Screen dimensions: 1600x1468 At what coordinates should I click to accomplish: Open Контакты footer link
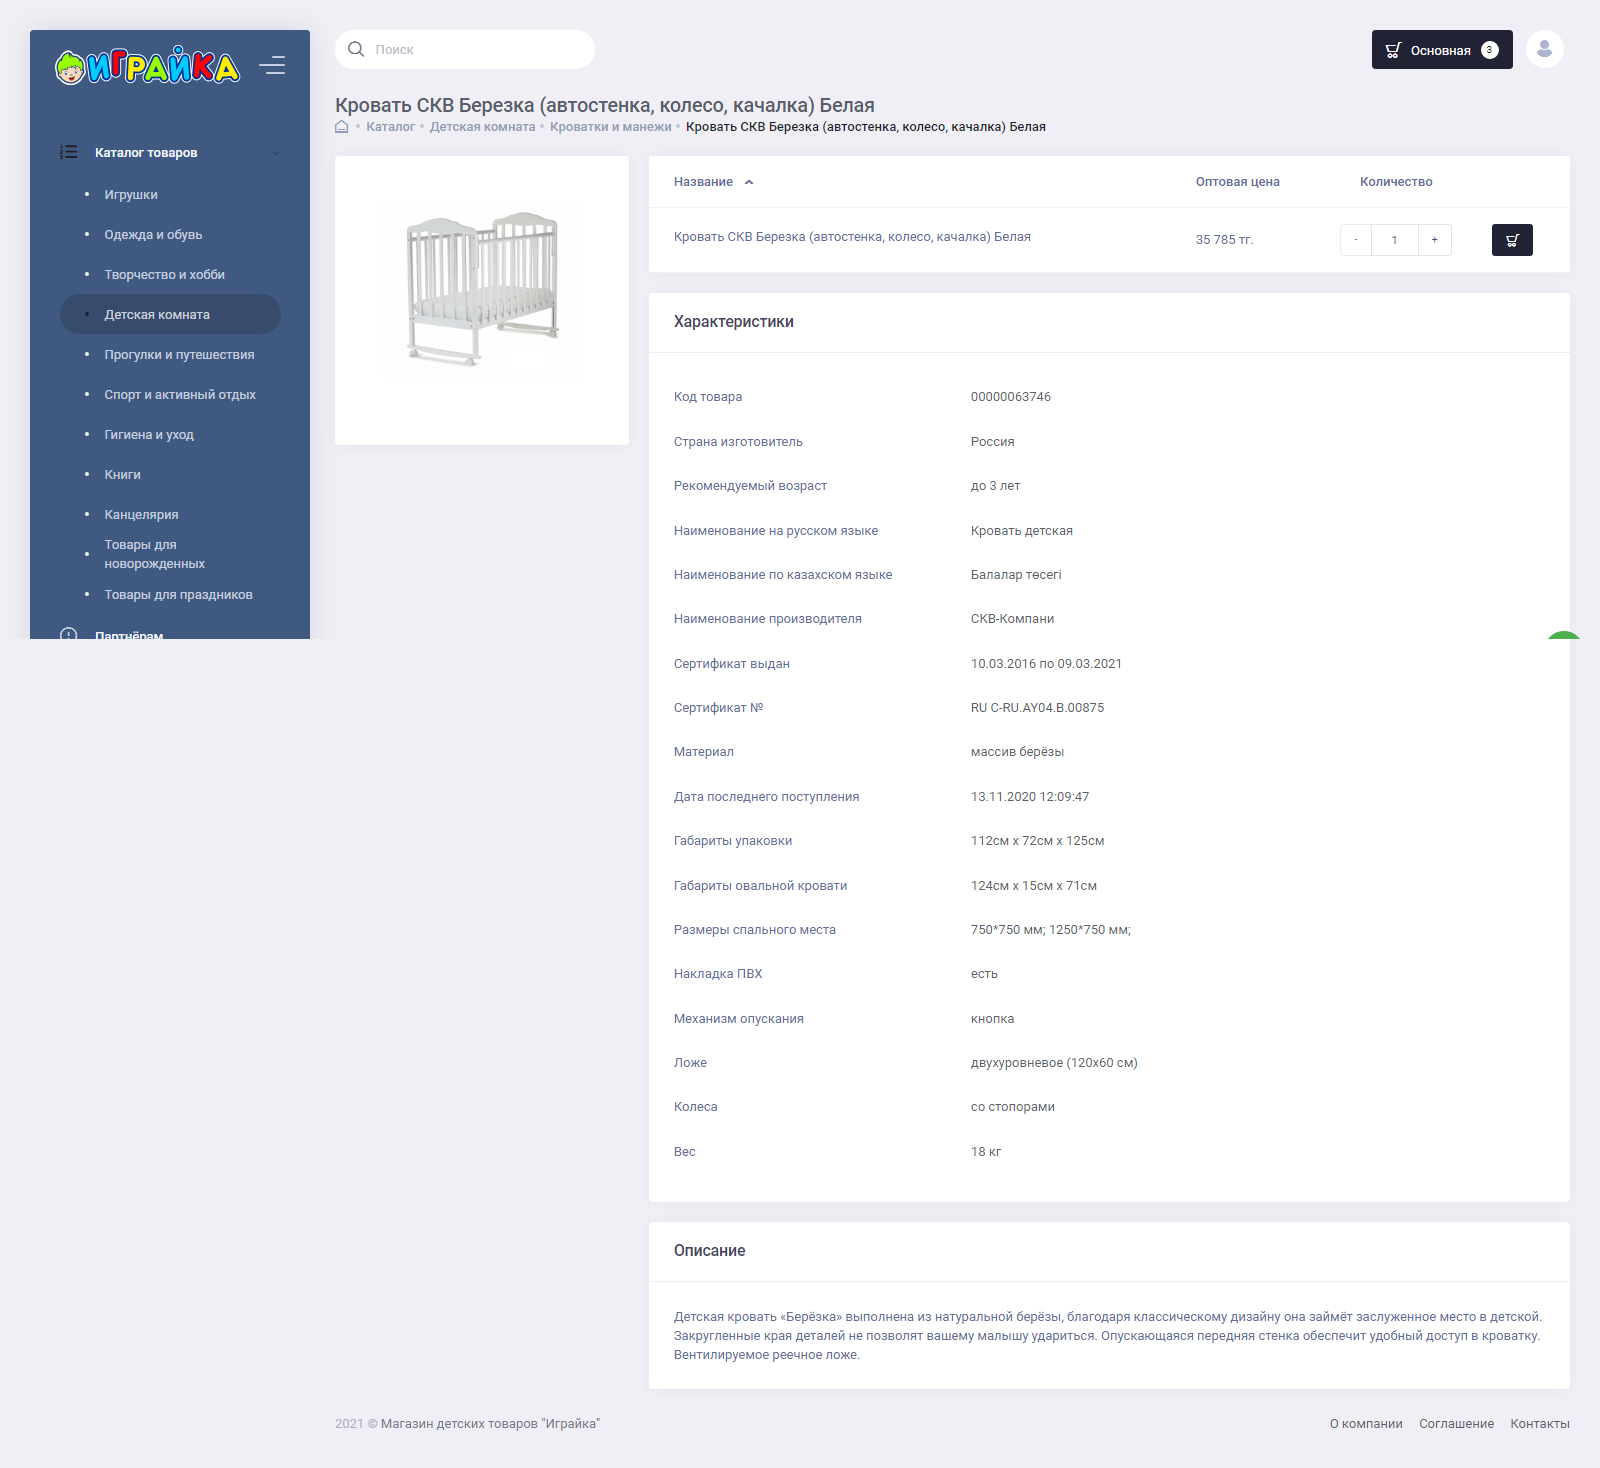(1540, 1424)
